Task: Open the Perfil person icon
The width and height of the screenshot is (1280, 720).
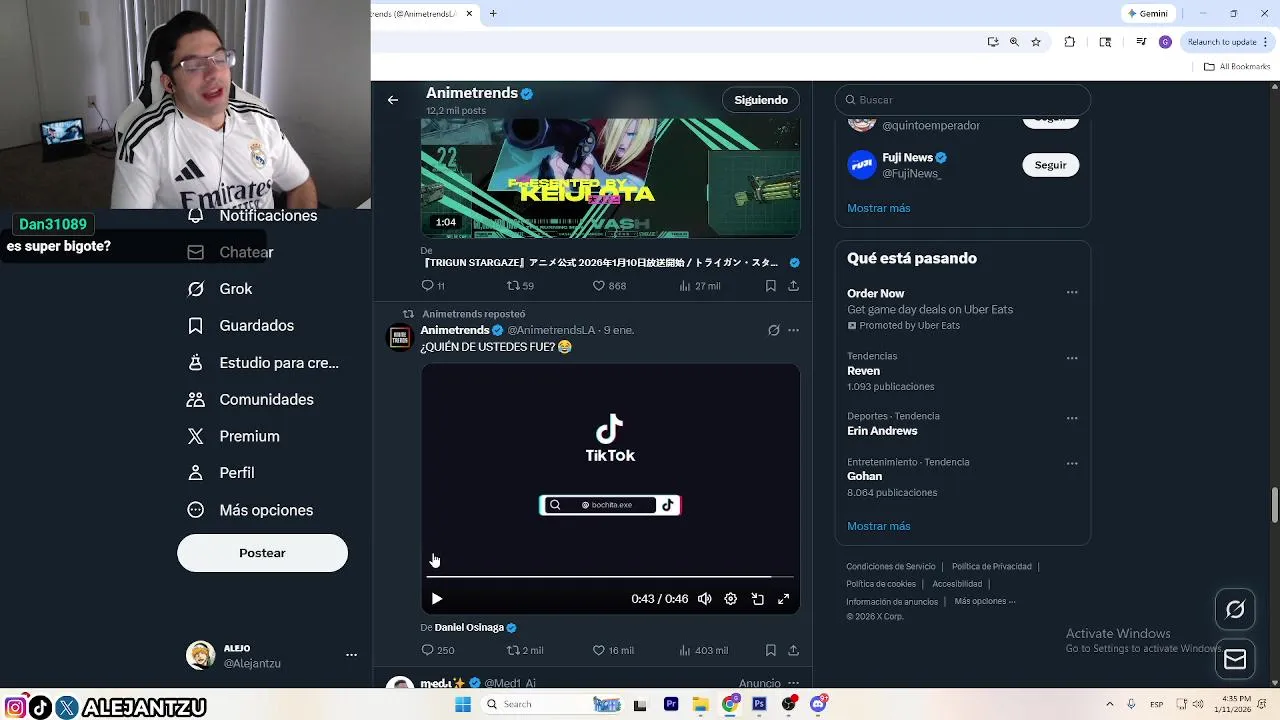Action: pos(196,473)
